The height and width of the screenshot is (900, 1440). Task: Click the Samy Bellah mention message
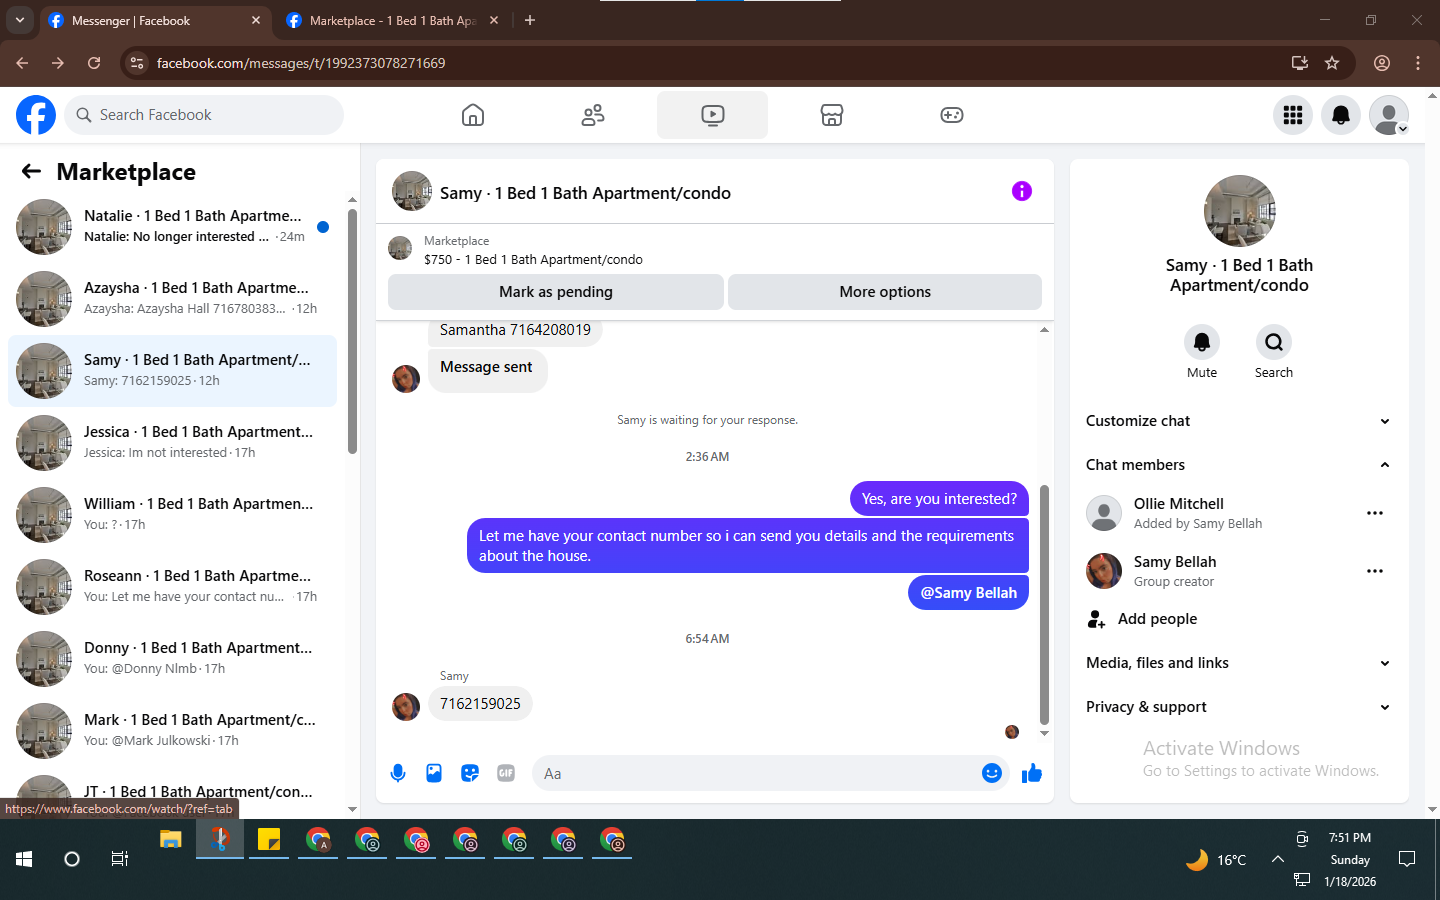[968, 593]
